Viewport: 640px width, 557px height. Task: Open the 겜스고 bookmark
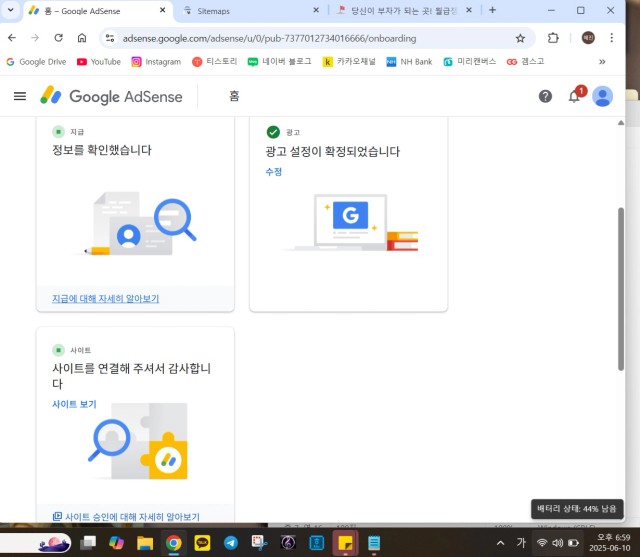(526, 62)
